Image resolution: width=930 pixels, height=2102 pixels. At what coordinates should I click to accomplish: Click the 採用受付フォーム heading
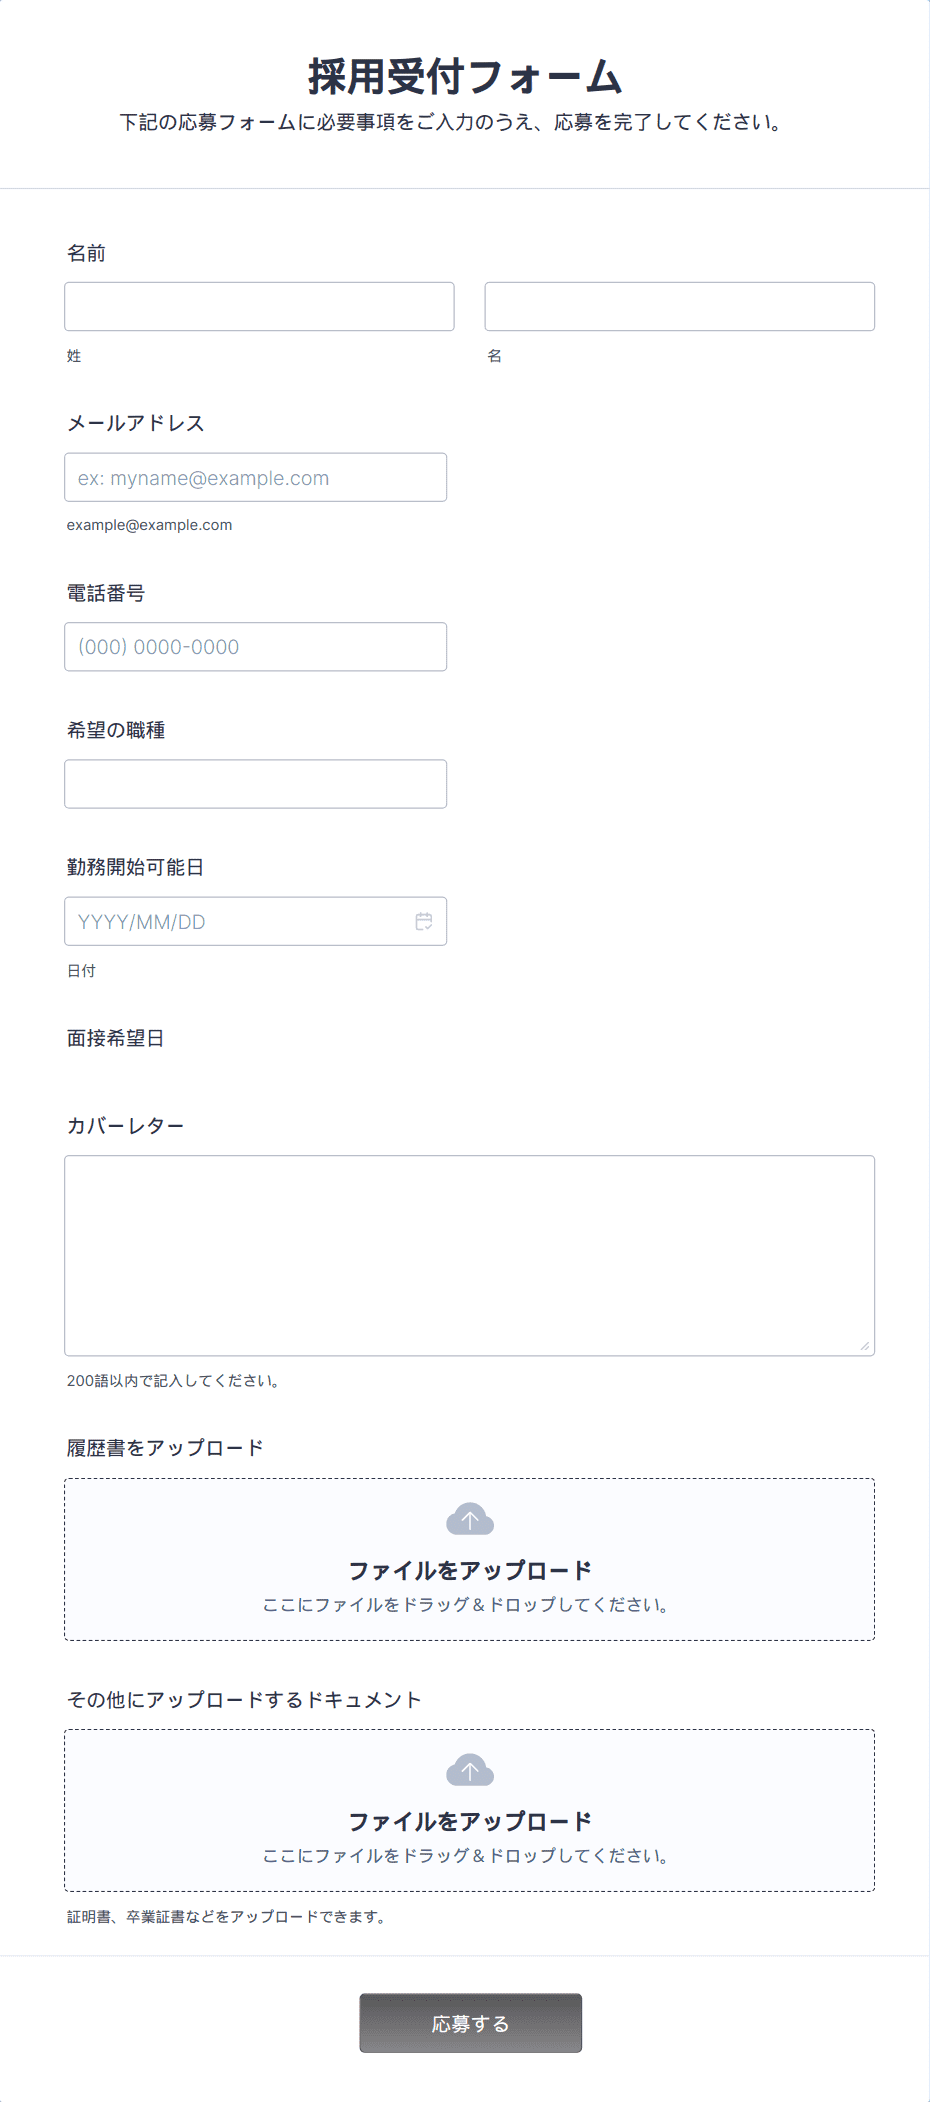click(465, 76)
